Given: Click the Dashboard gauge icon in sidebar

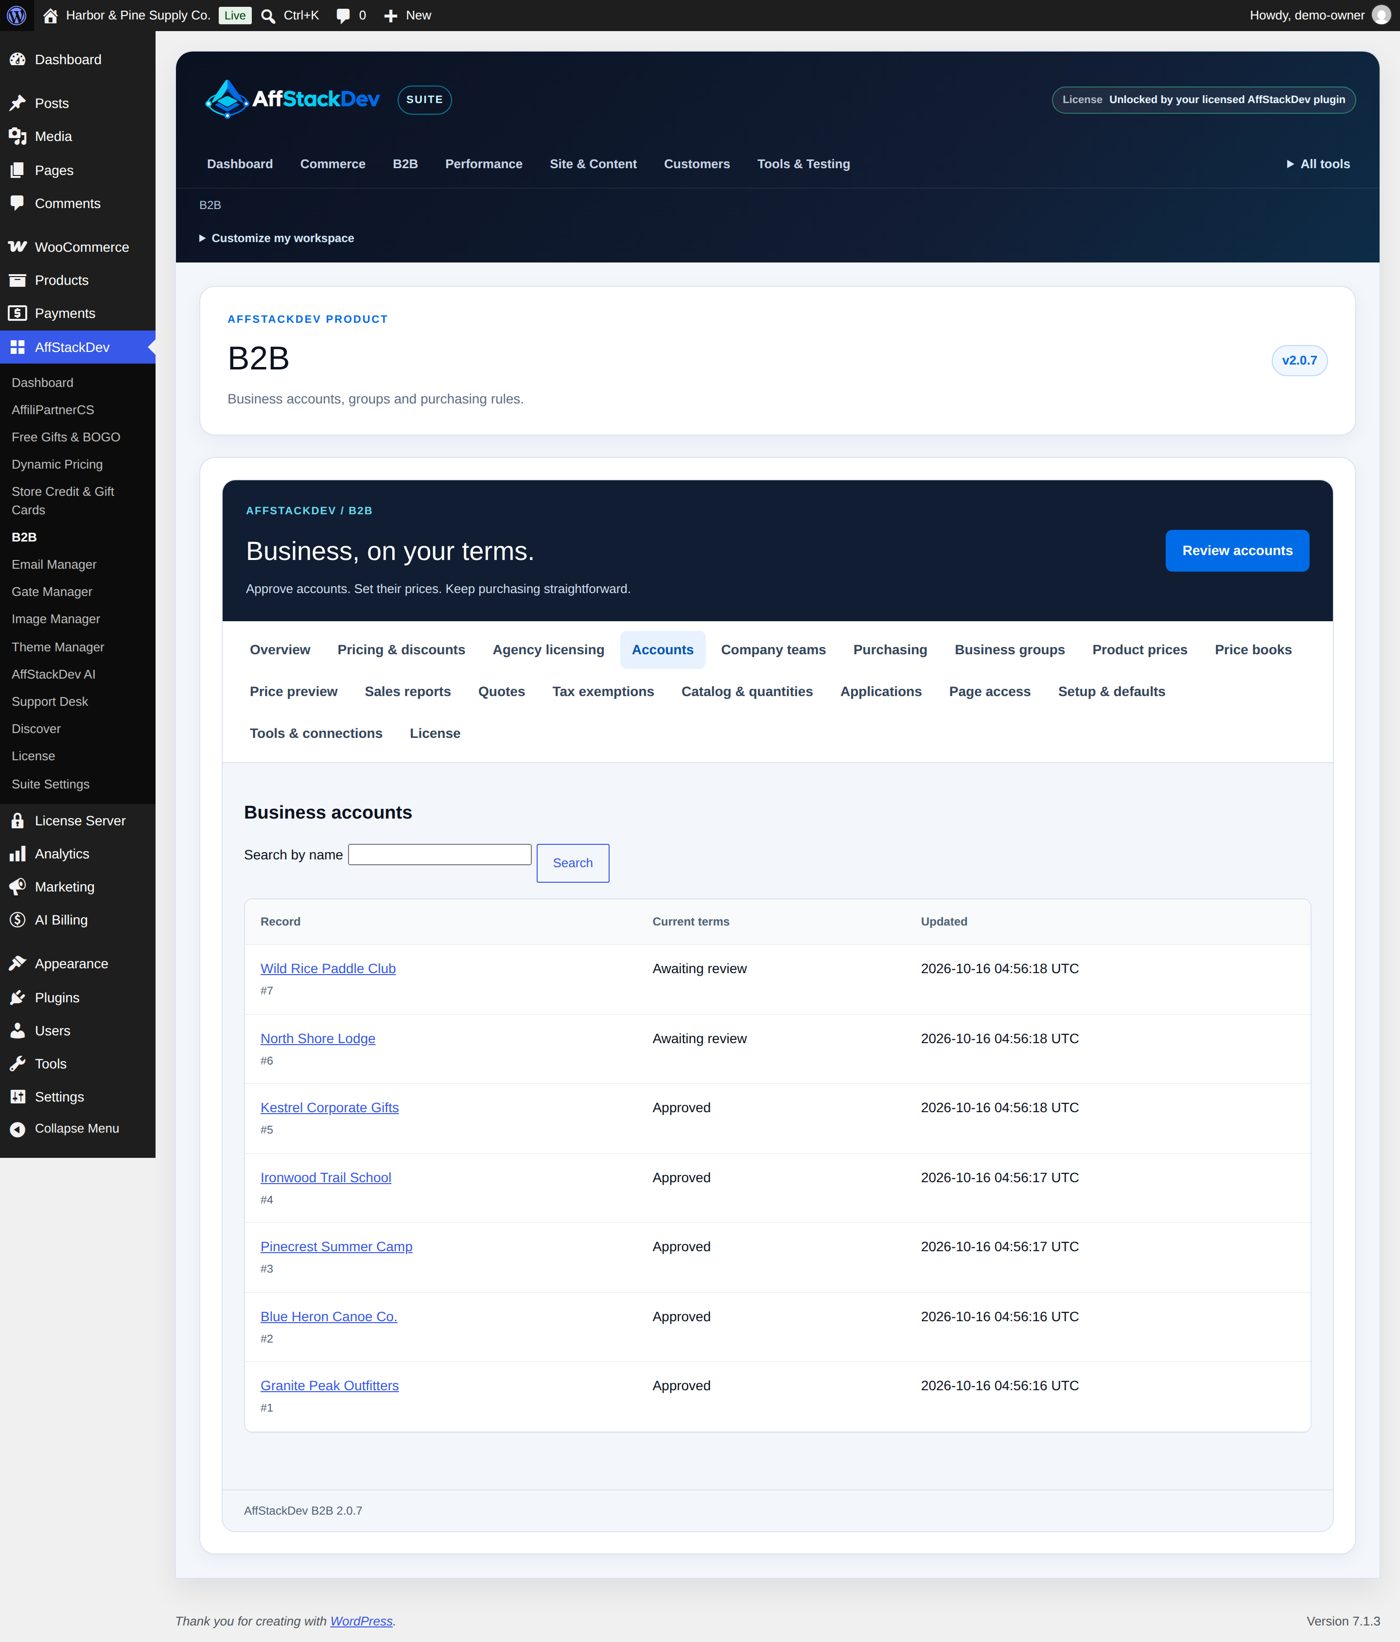Looking at the screenshot, I should (x=17, y=59).
